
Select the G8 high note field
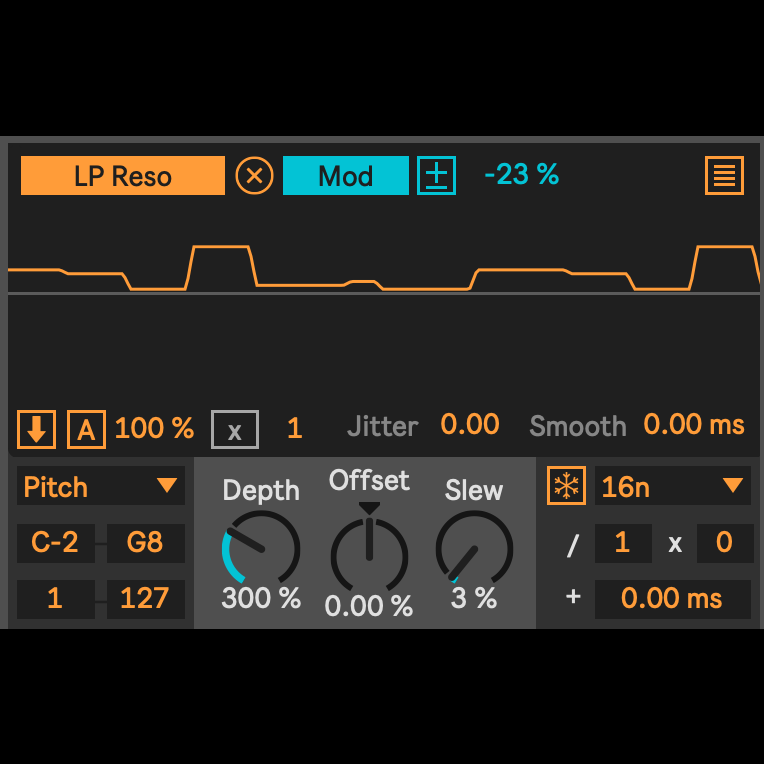point(145,543)
